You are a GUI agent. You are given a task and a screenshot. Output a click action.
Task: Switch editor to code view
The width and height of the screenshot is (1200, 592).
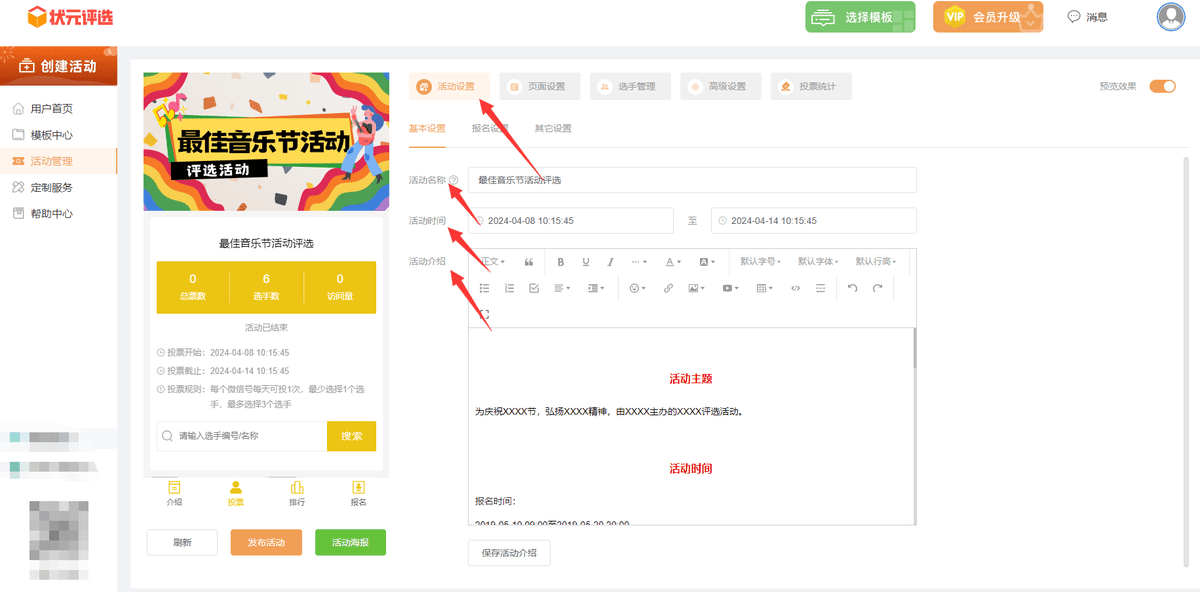[793, 287]
